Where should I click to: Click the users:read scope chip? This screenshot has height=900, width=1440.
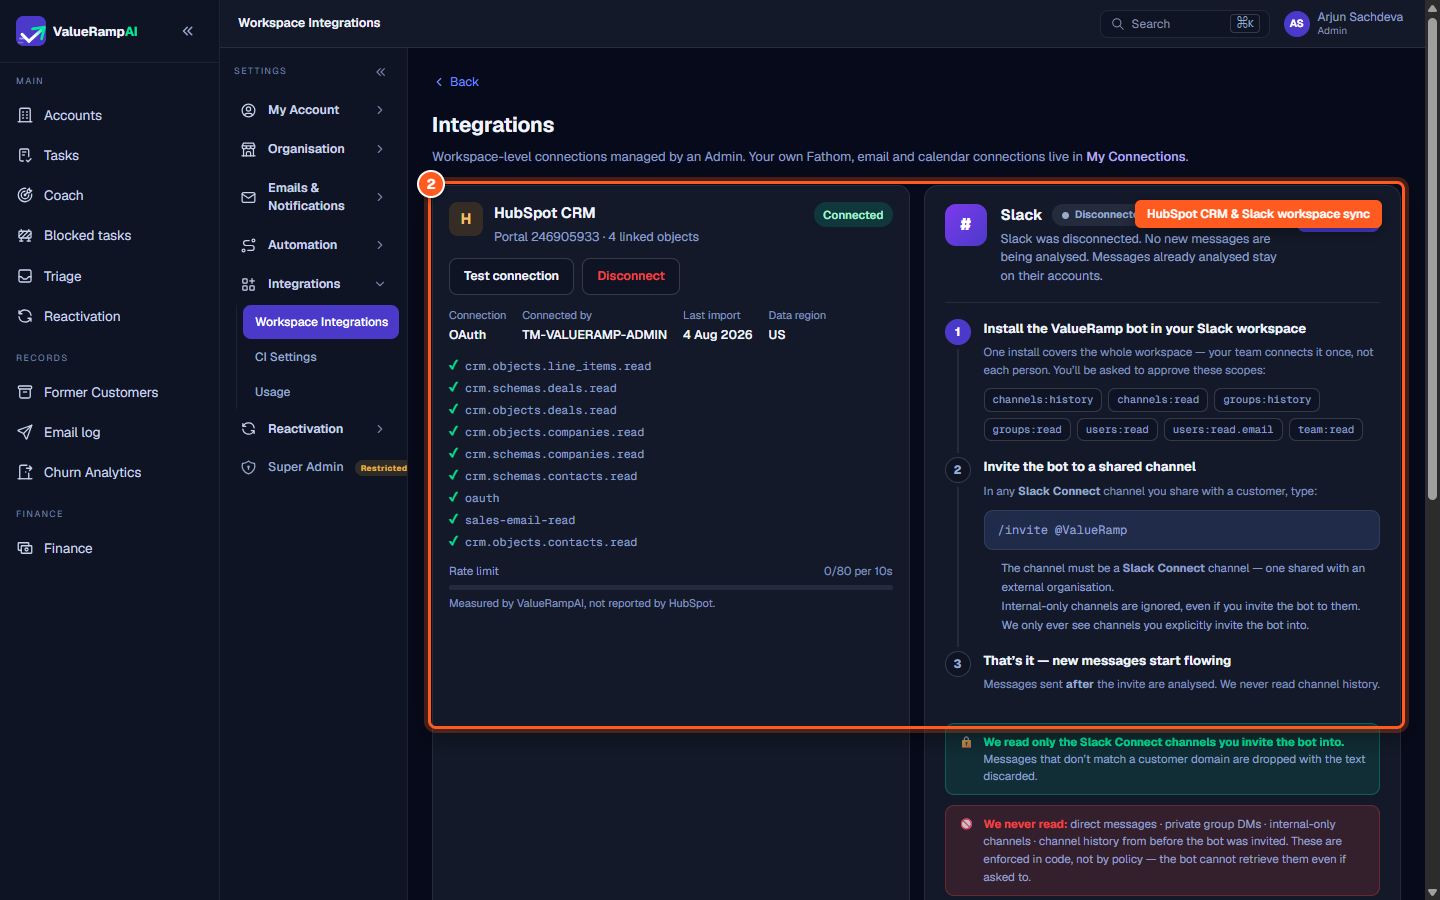point(1117,430)
